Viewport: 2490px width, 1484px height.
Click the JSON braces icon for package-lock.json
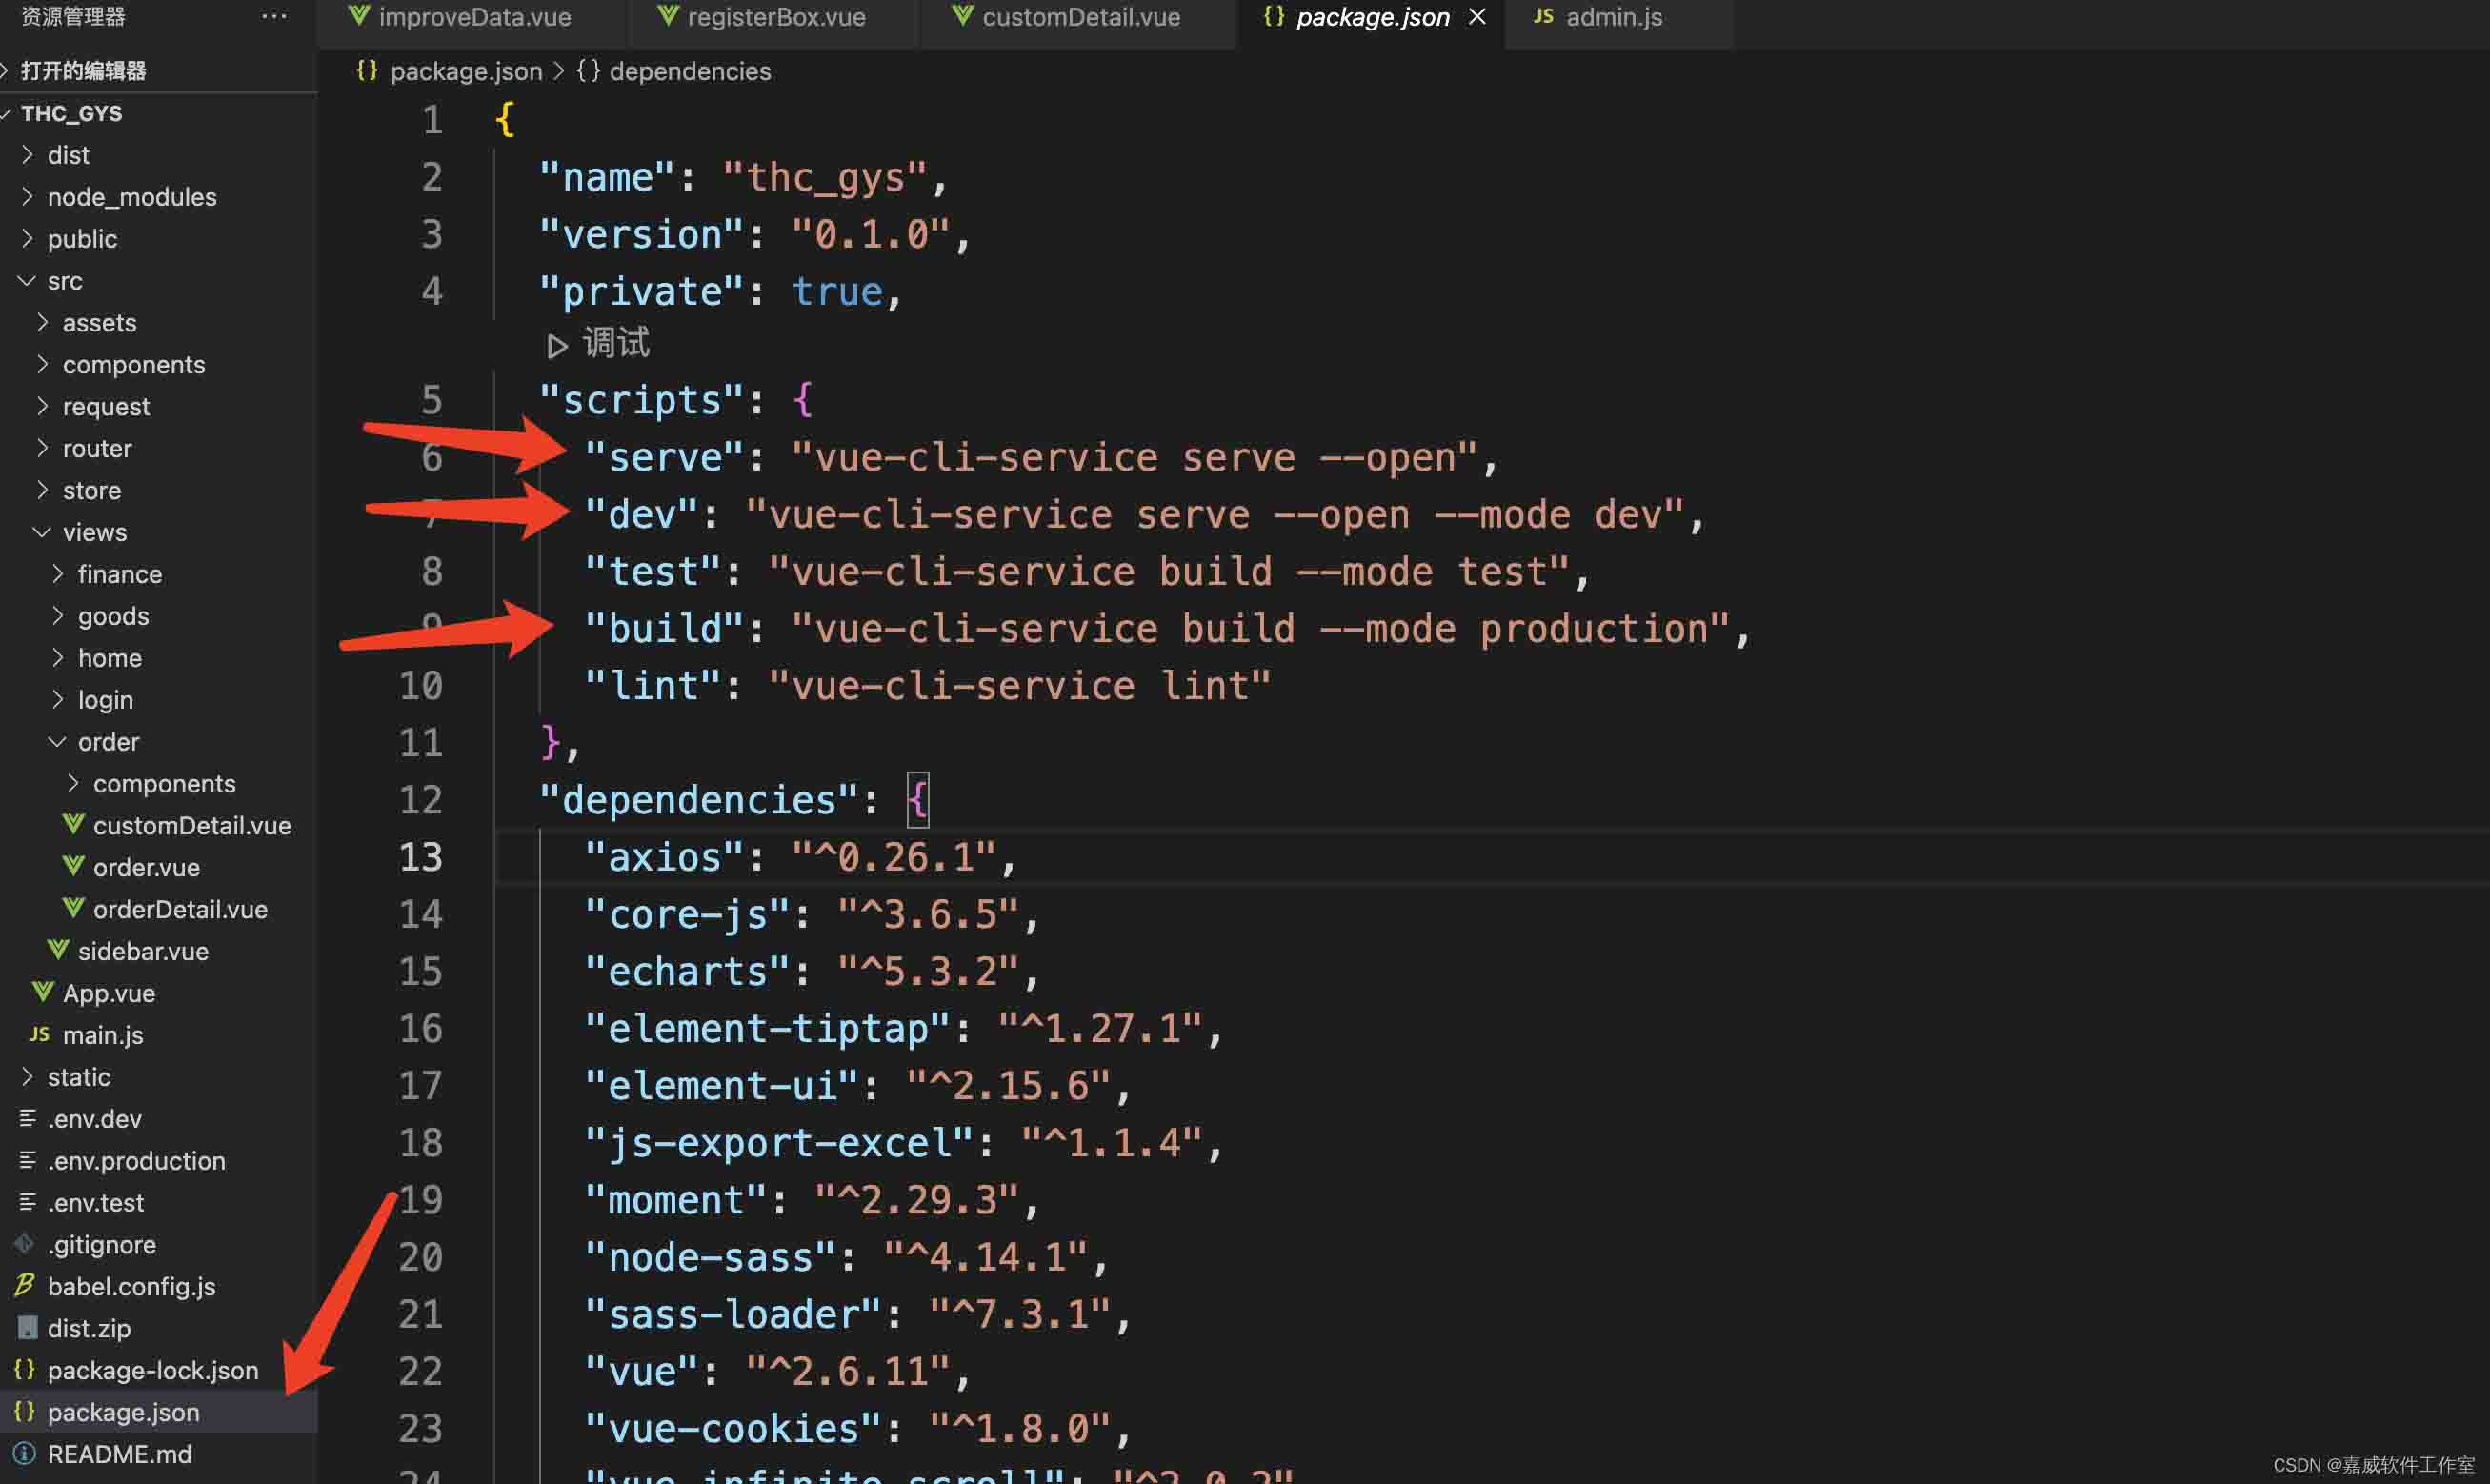25,1369
